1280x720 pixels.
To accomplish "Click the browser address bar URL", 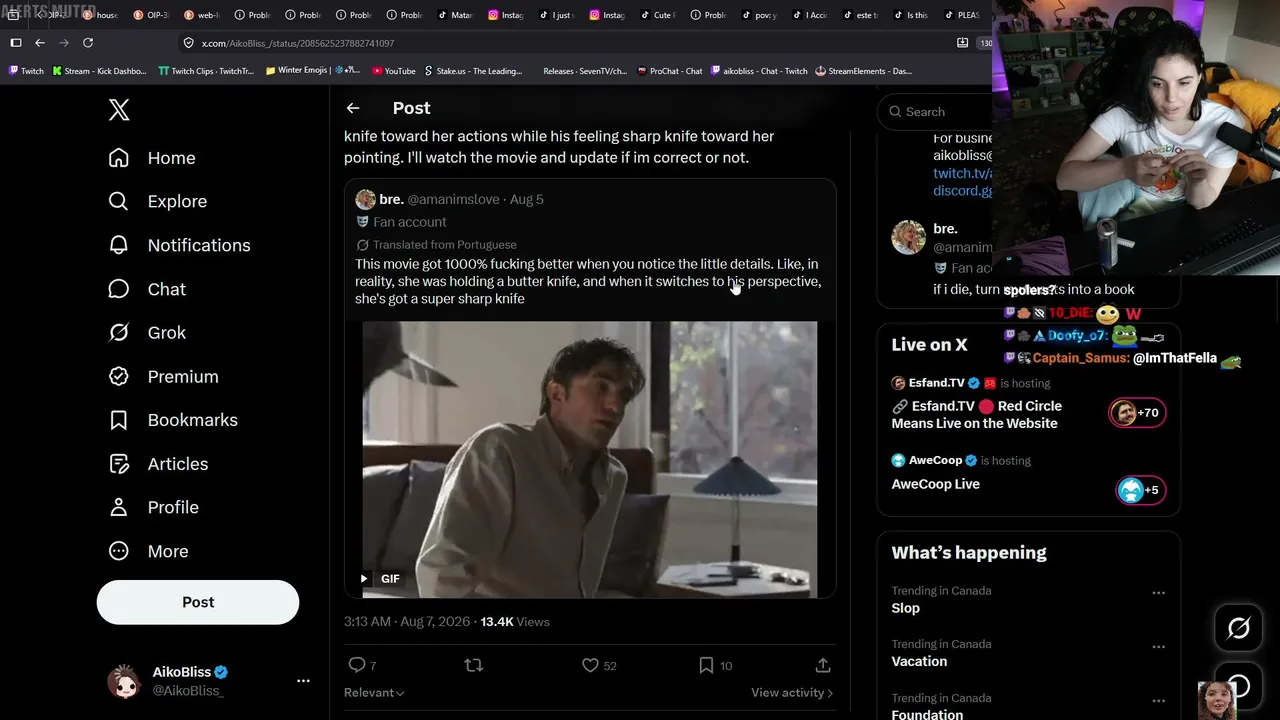I will coord(298,43).
